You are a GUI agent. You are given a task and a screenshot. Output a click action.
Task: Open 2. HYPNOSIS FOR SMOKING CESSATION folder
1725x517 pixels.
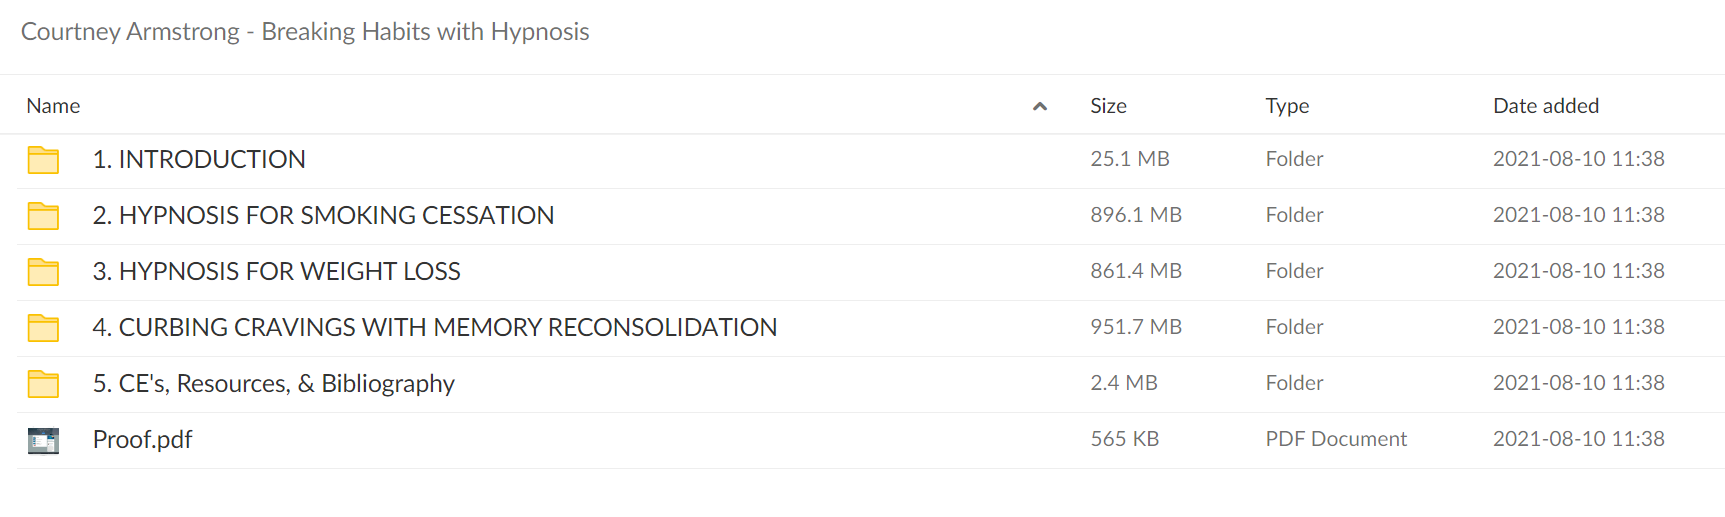323,215
